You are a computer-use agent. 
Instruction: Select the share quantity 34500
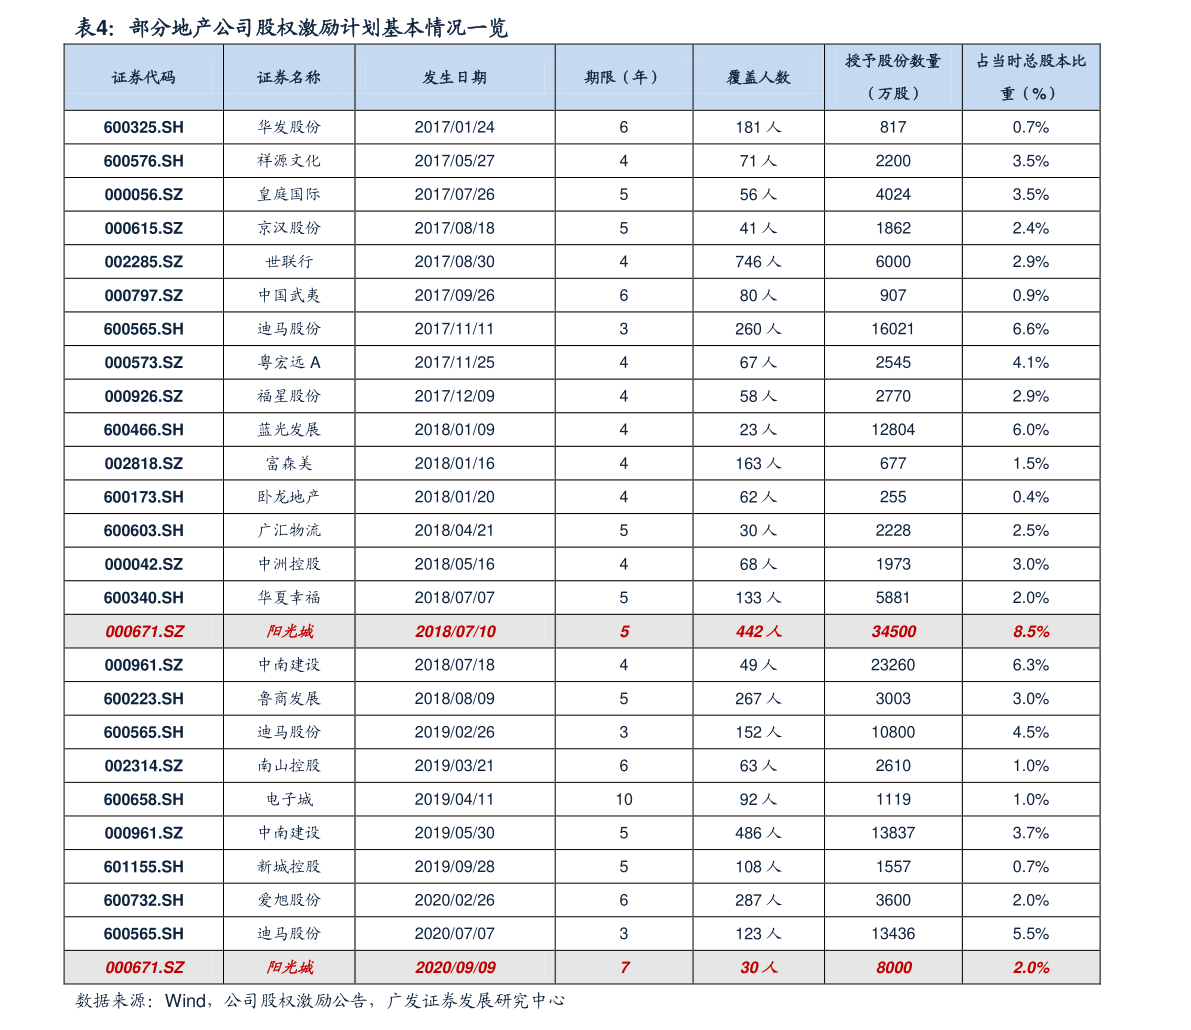[893, 631]
